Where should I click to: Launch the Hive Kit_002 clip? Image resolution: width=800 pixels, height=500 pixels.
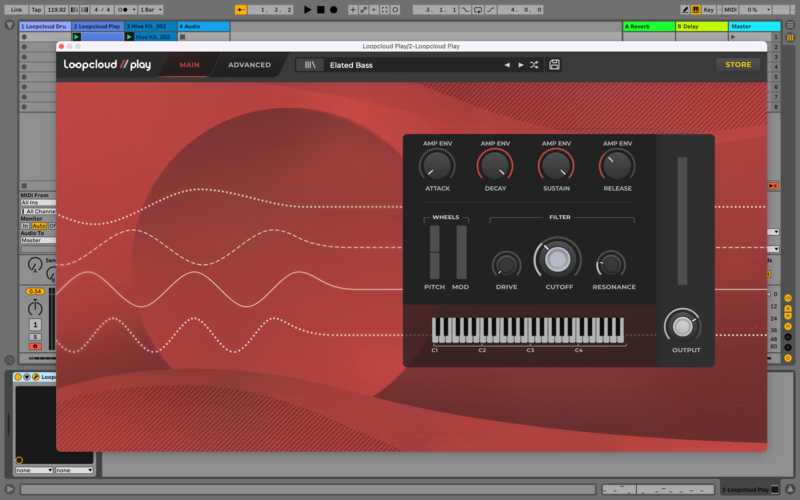click(x=130, y=37)
